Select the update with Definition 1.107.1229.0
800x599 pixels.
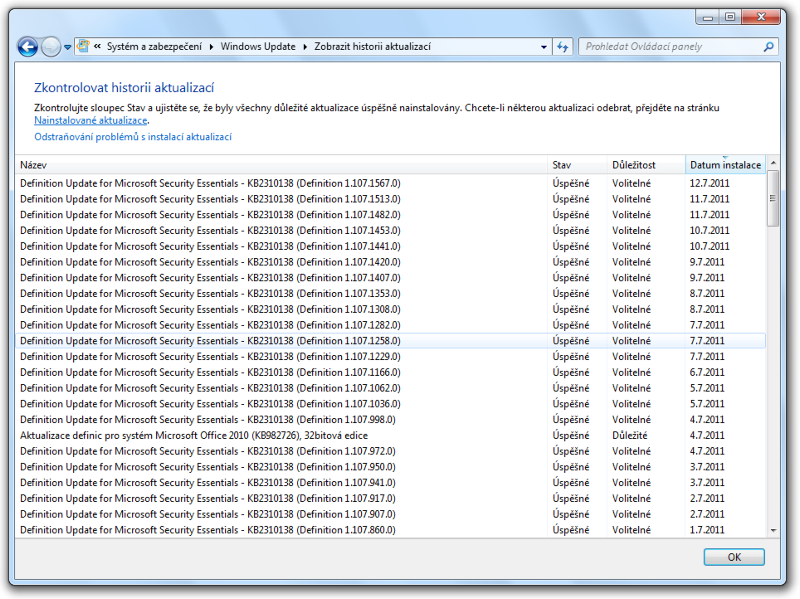pyautogui.click(x=391, y=357)
